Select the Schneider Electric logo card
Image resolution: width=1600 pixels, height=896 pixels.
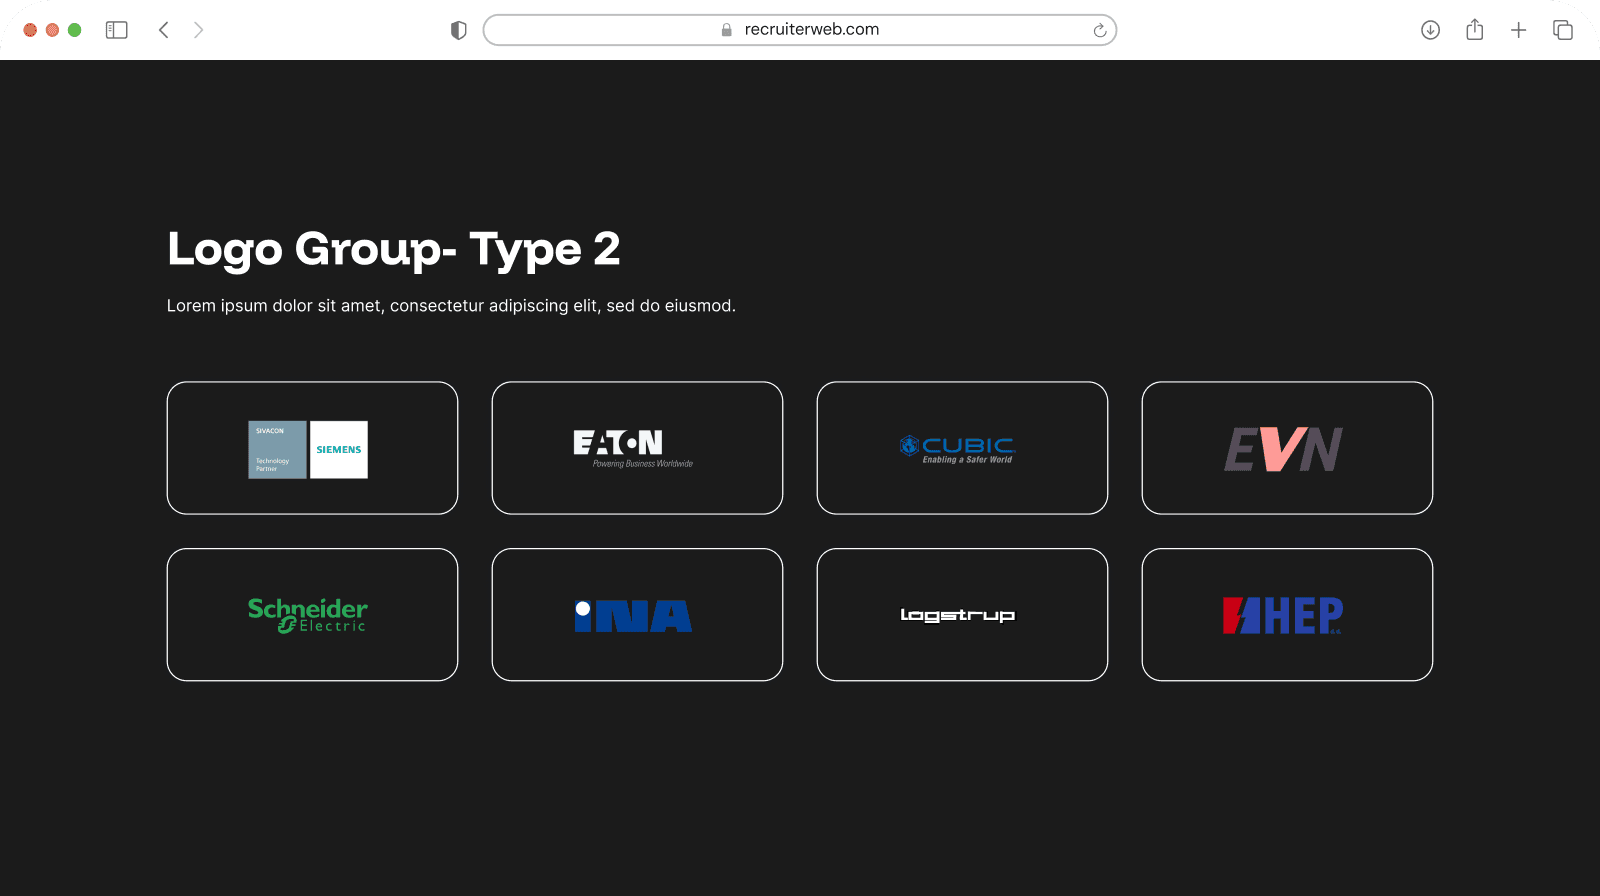(312, 615)
